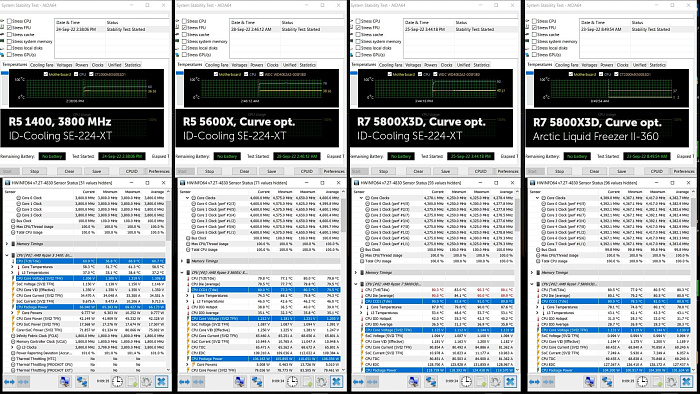This screenshot has width=700, height=394.
Task: Click the blue X close icon in R5 5600X HWiNFO toolbar
Action: pos(336,381)
